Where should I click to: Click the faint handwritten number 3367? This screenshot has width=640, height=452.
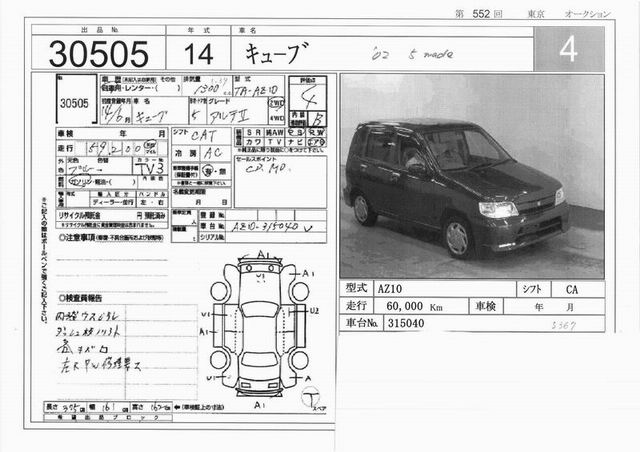(564, 325)
